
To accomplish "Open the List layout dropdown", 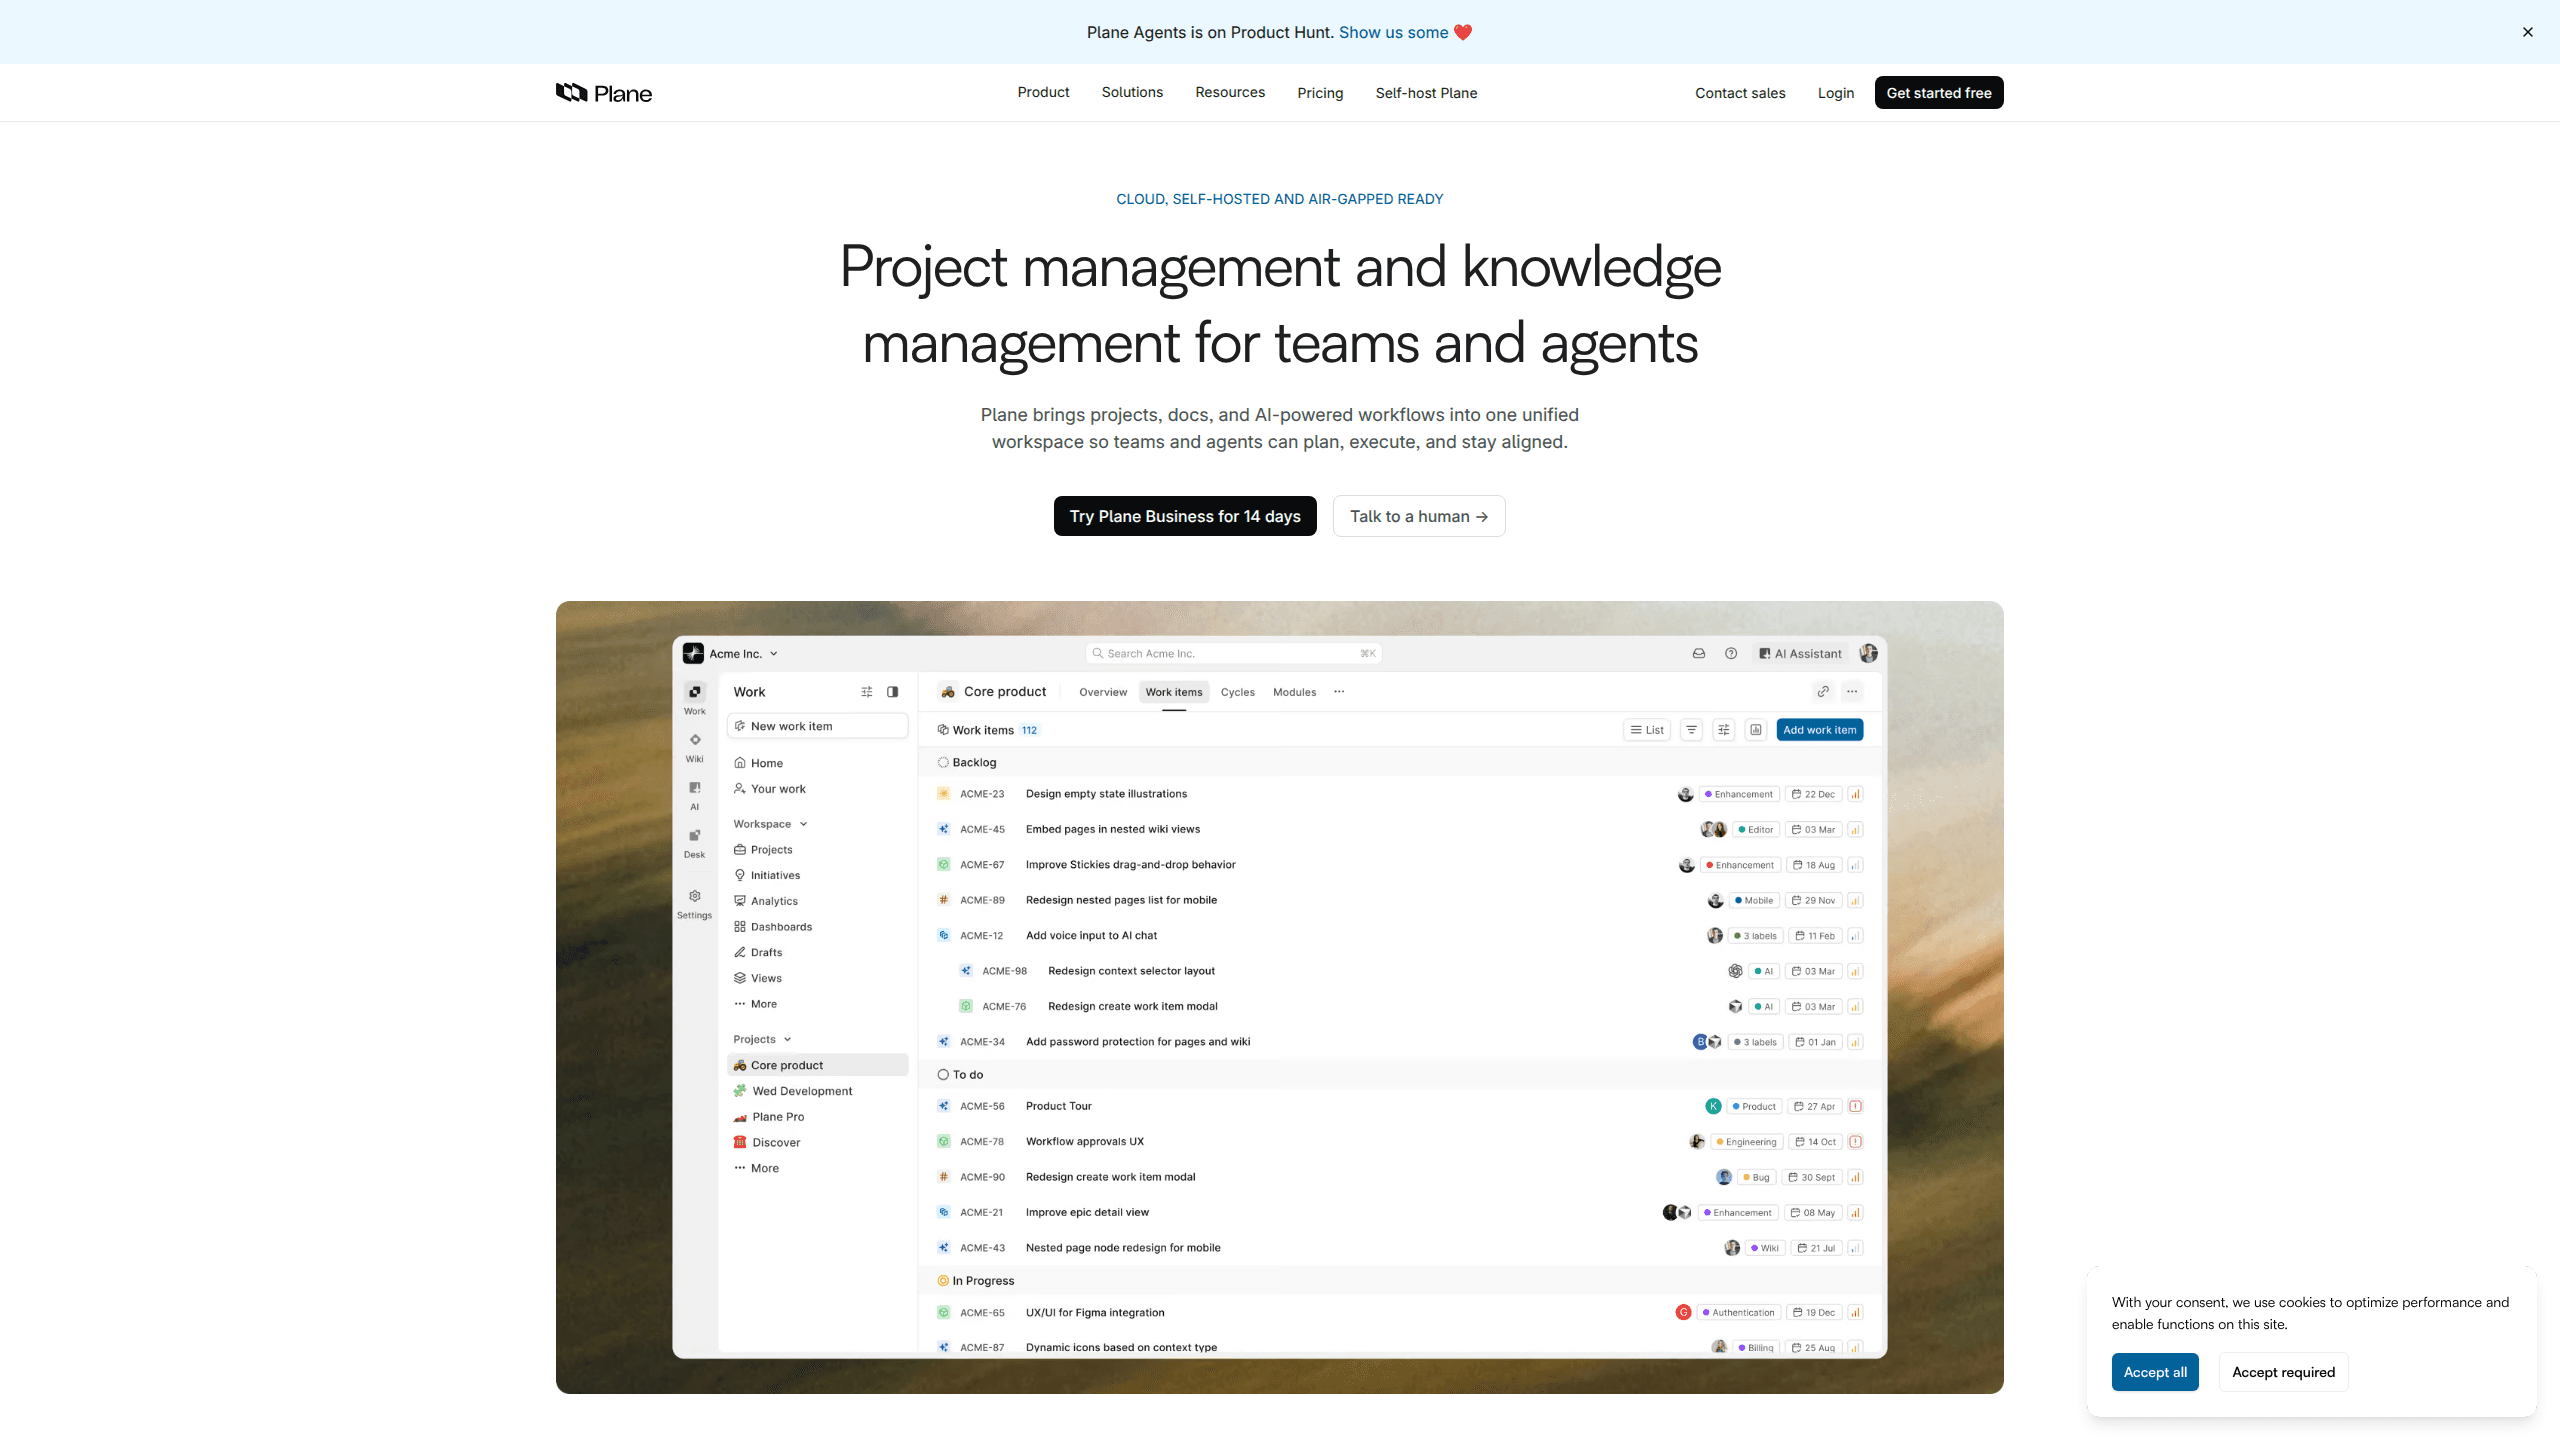I will tap(1647, 730).
